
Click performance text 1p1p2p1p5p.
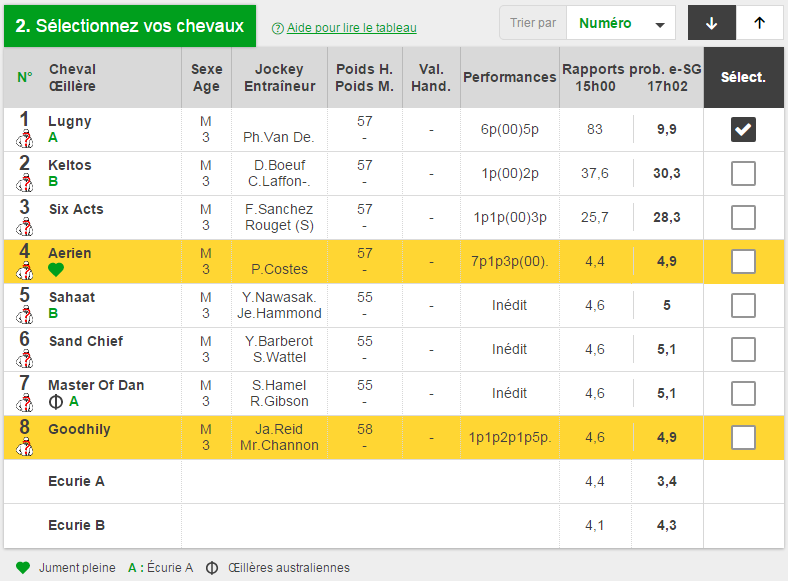(x=510, y=438)
